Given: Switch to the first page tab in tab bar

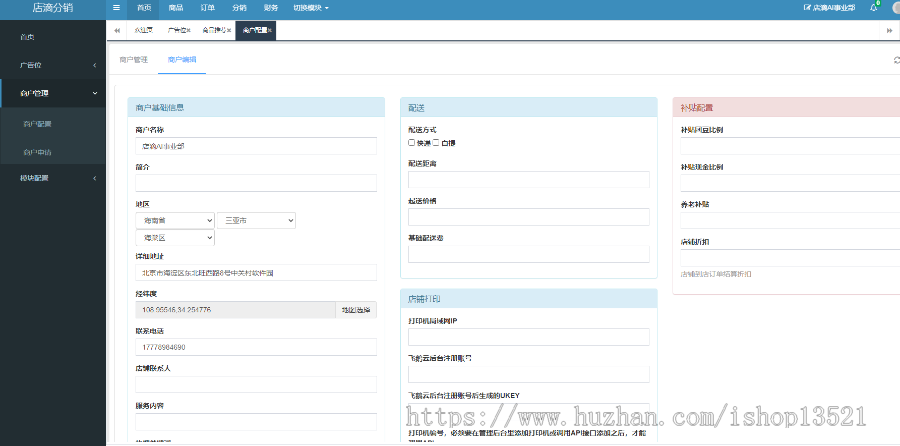Looking at the screenshot, I should pos(143,30).
